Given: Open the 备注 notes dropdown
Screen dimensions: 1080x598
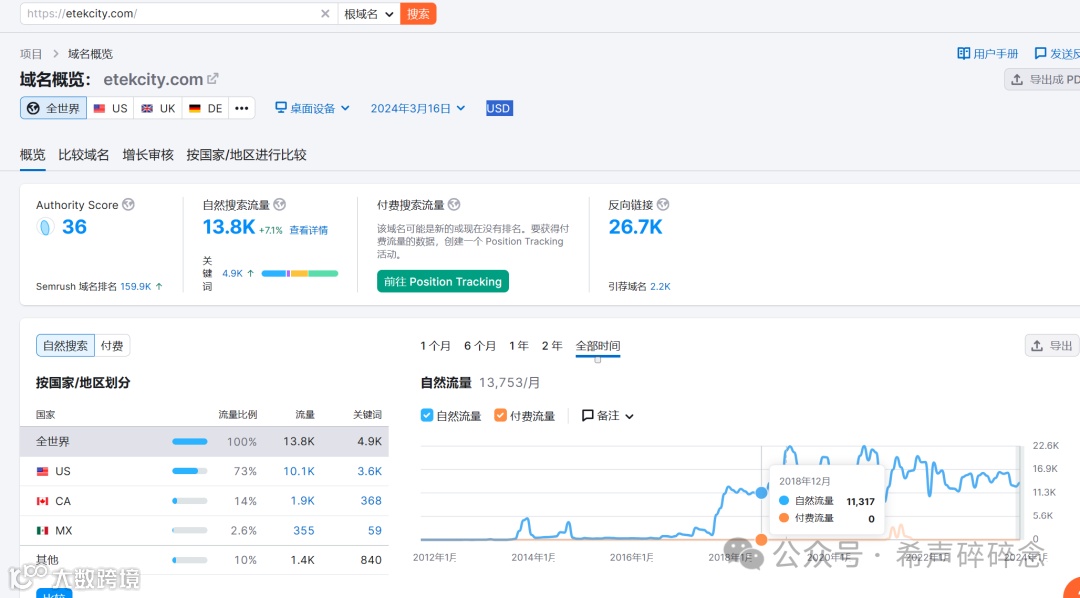Looking at the screenshot, I should [x=608, y=415].
